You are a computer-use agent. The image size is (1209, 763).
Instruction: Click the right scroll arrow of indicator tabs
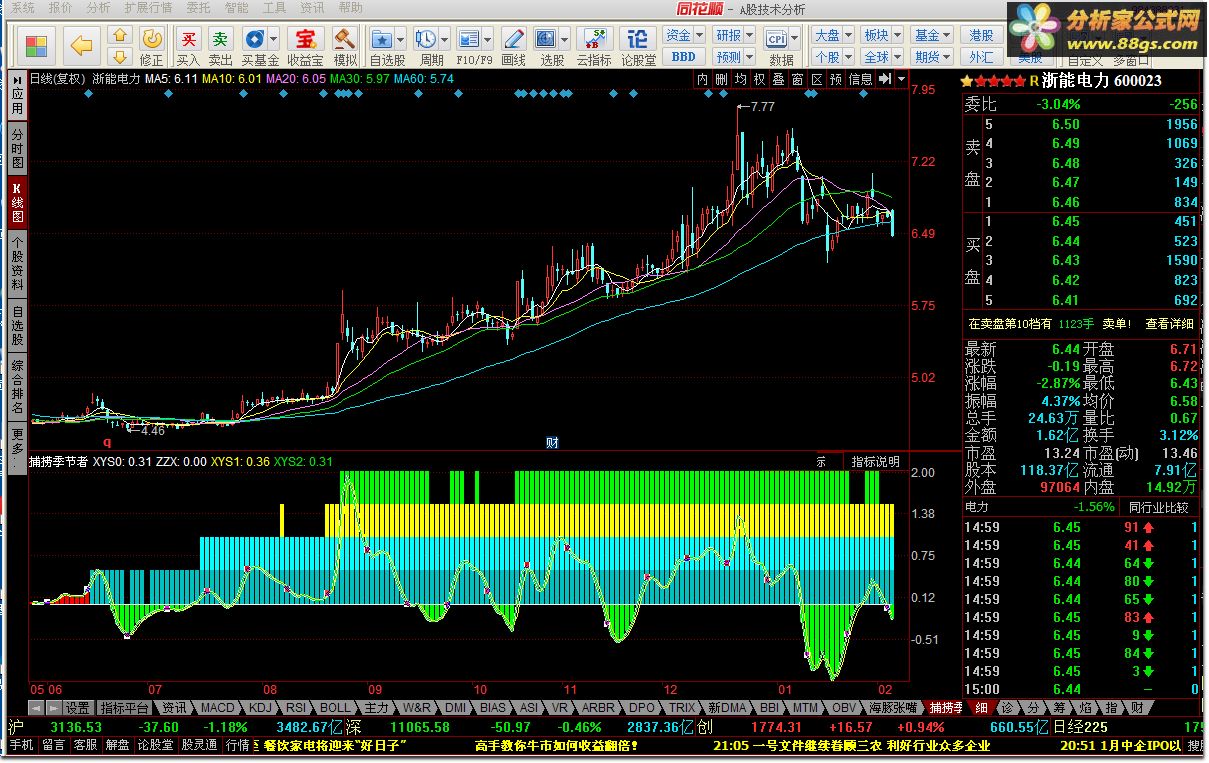click(54, 707)
